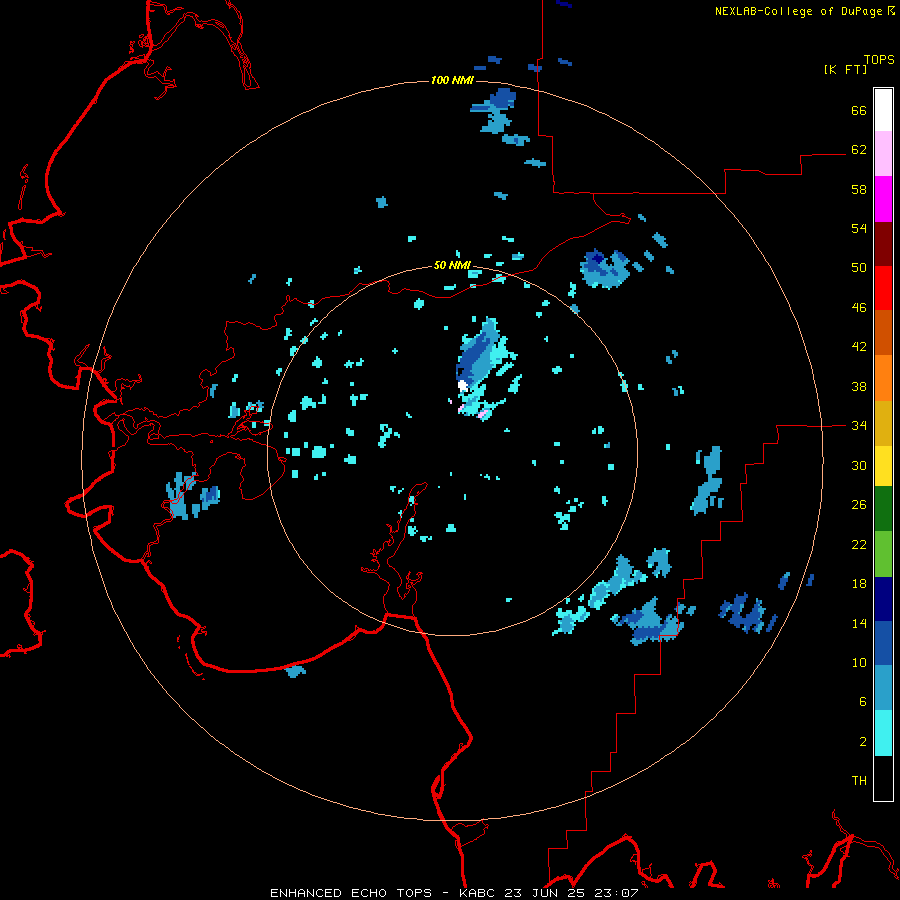Click the "50 NMI" range ring label
Viewport: 900px width, 900px height.
click(452, 265)
